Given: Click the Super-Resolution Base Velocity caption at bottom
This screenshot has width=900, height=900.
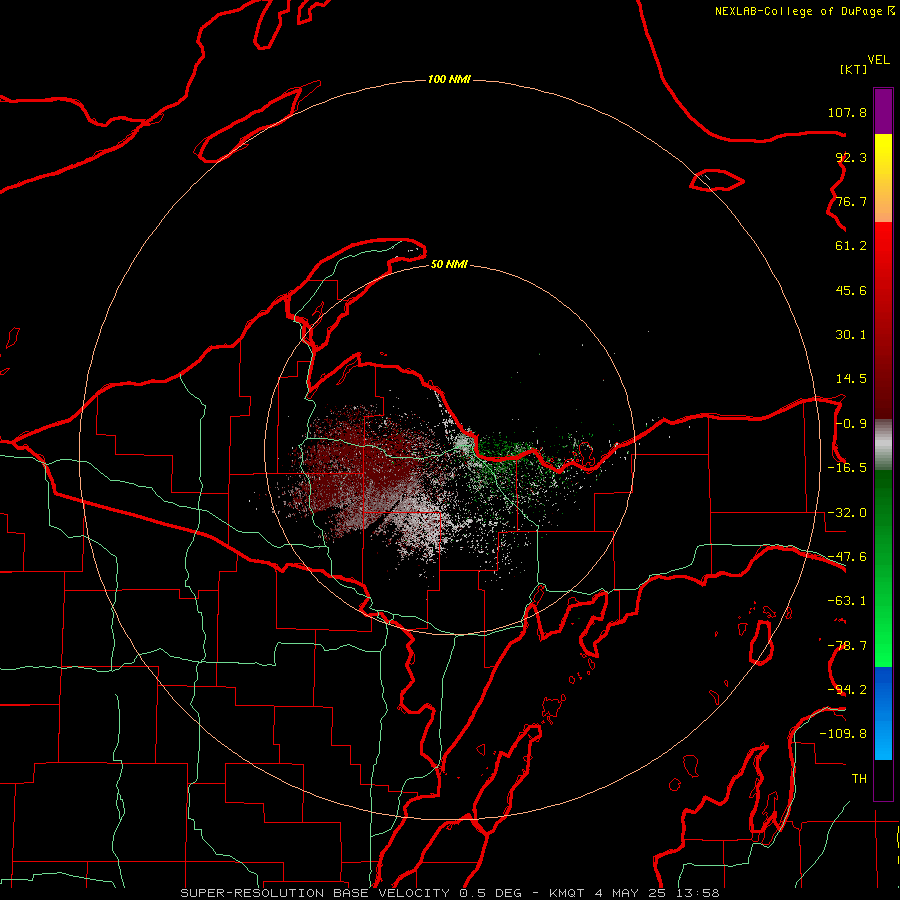Looking at the screenshot, I should pyautogui.click(x=450, y=893).
